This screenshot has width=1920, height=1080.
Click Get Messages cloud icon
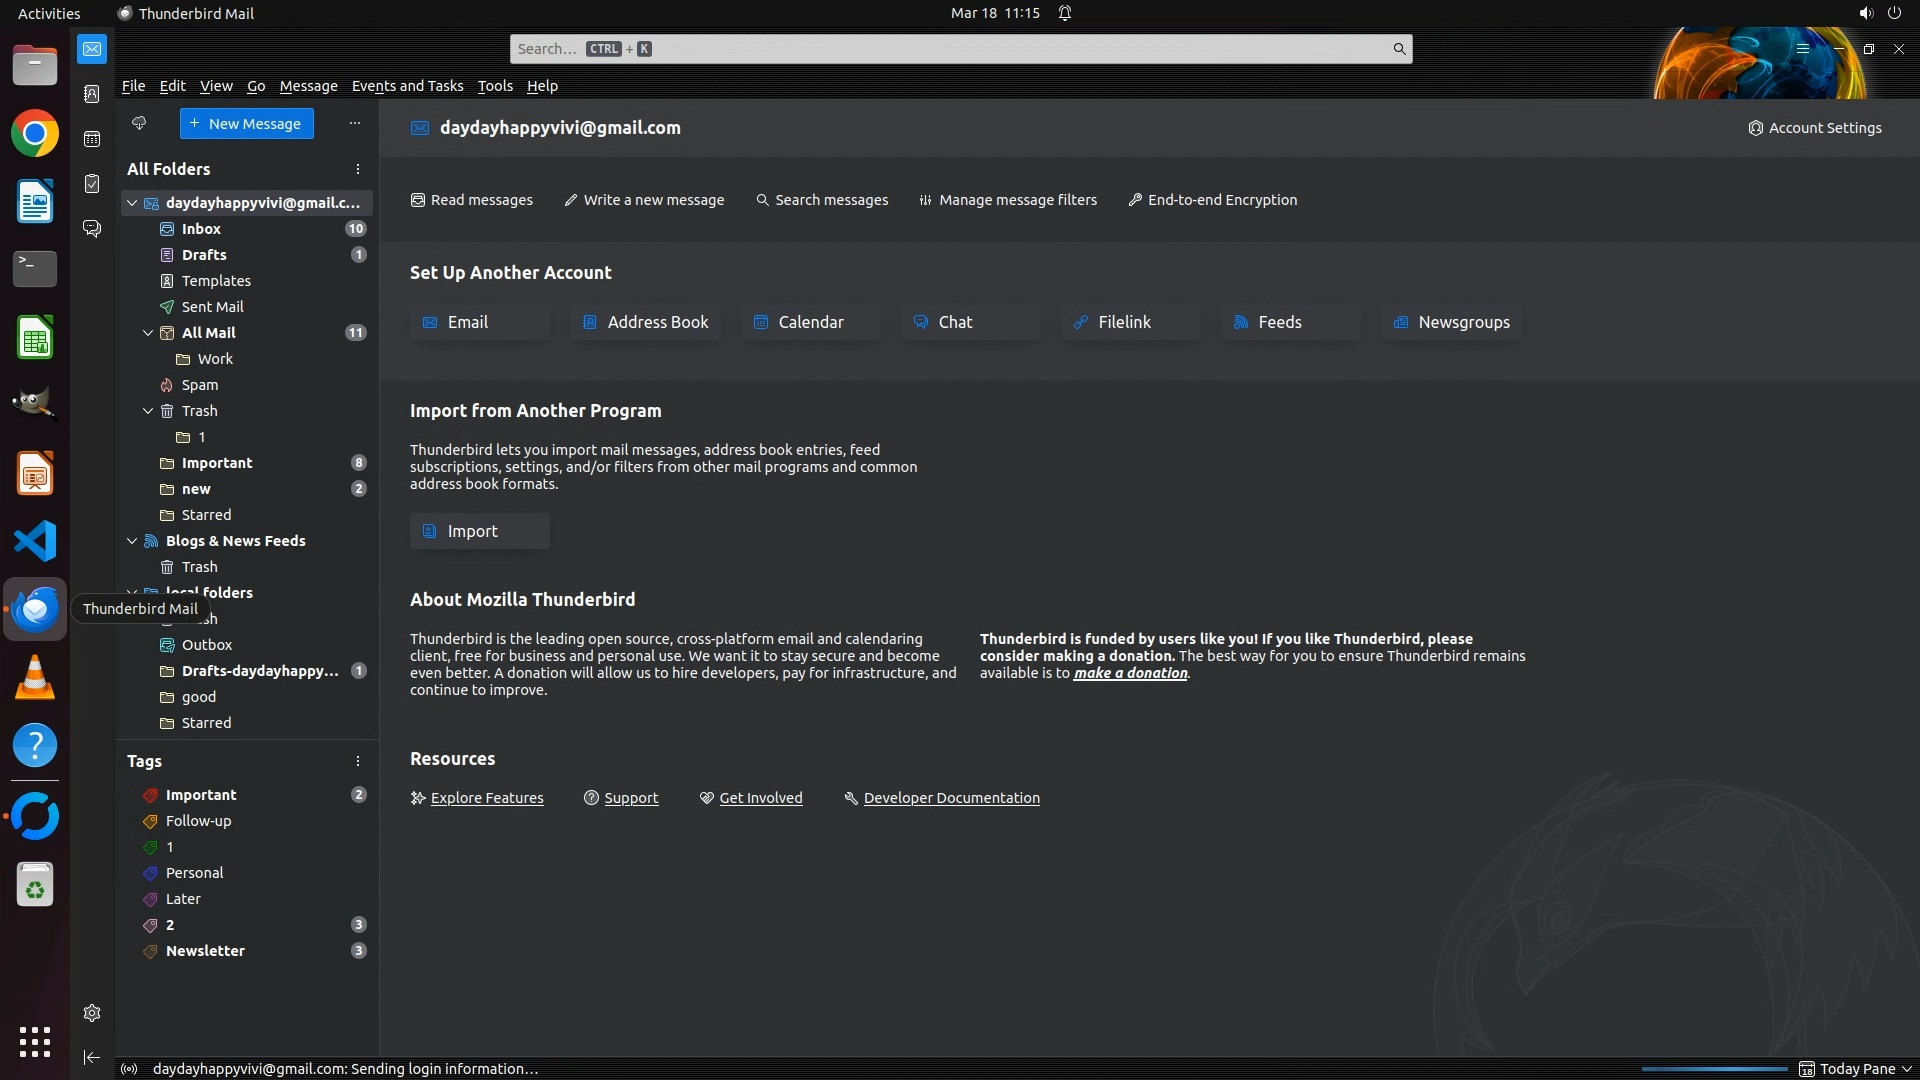click(x=139, y=123)
